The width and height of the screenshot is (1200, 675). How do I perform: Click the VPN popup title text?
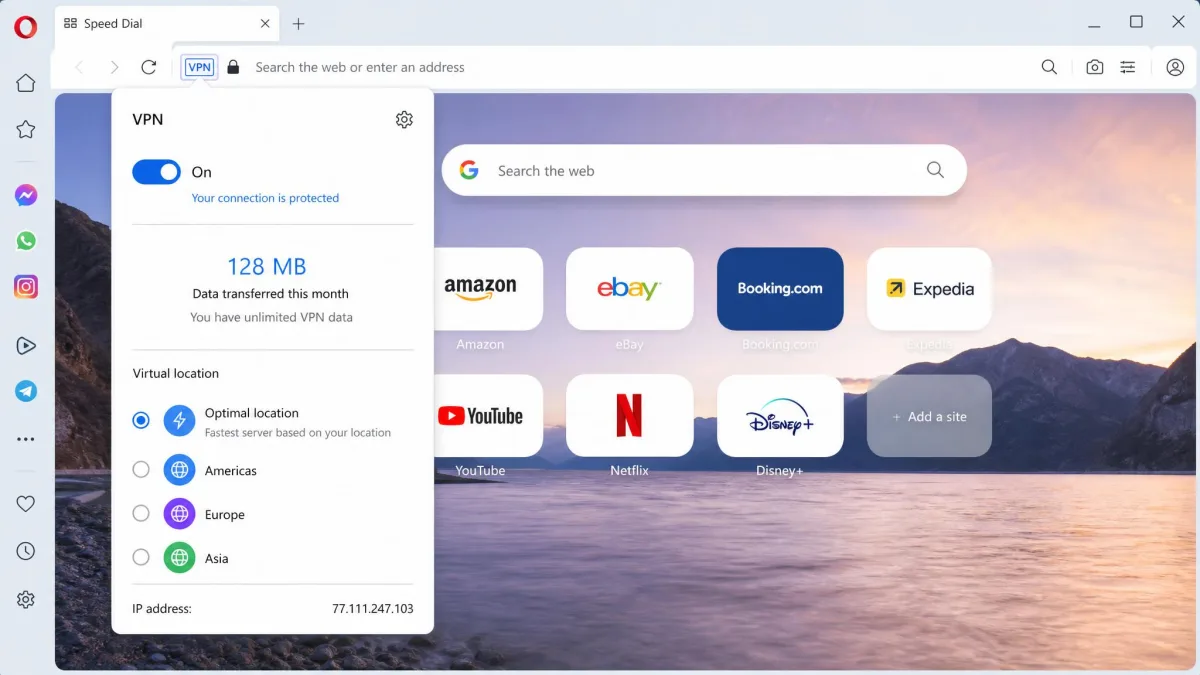(148, 119)
